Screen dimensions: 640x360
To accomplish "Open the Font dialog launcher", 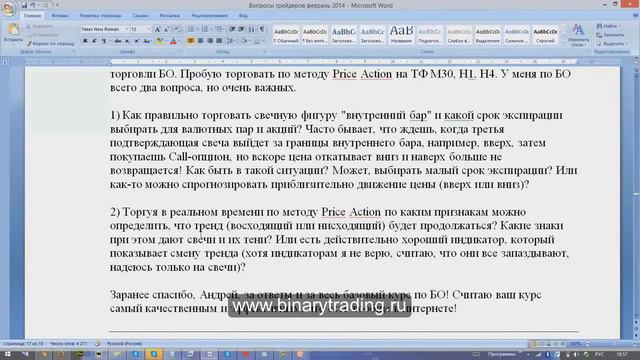I will pyautogui.click(x=181, y=52).
